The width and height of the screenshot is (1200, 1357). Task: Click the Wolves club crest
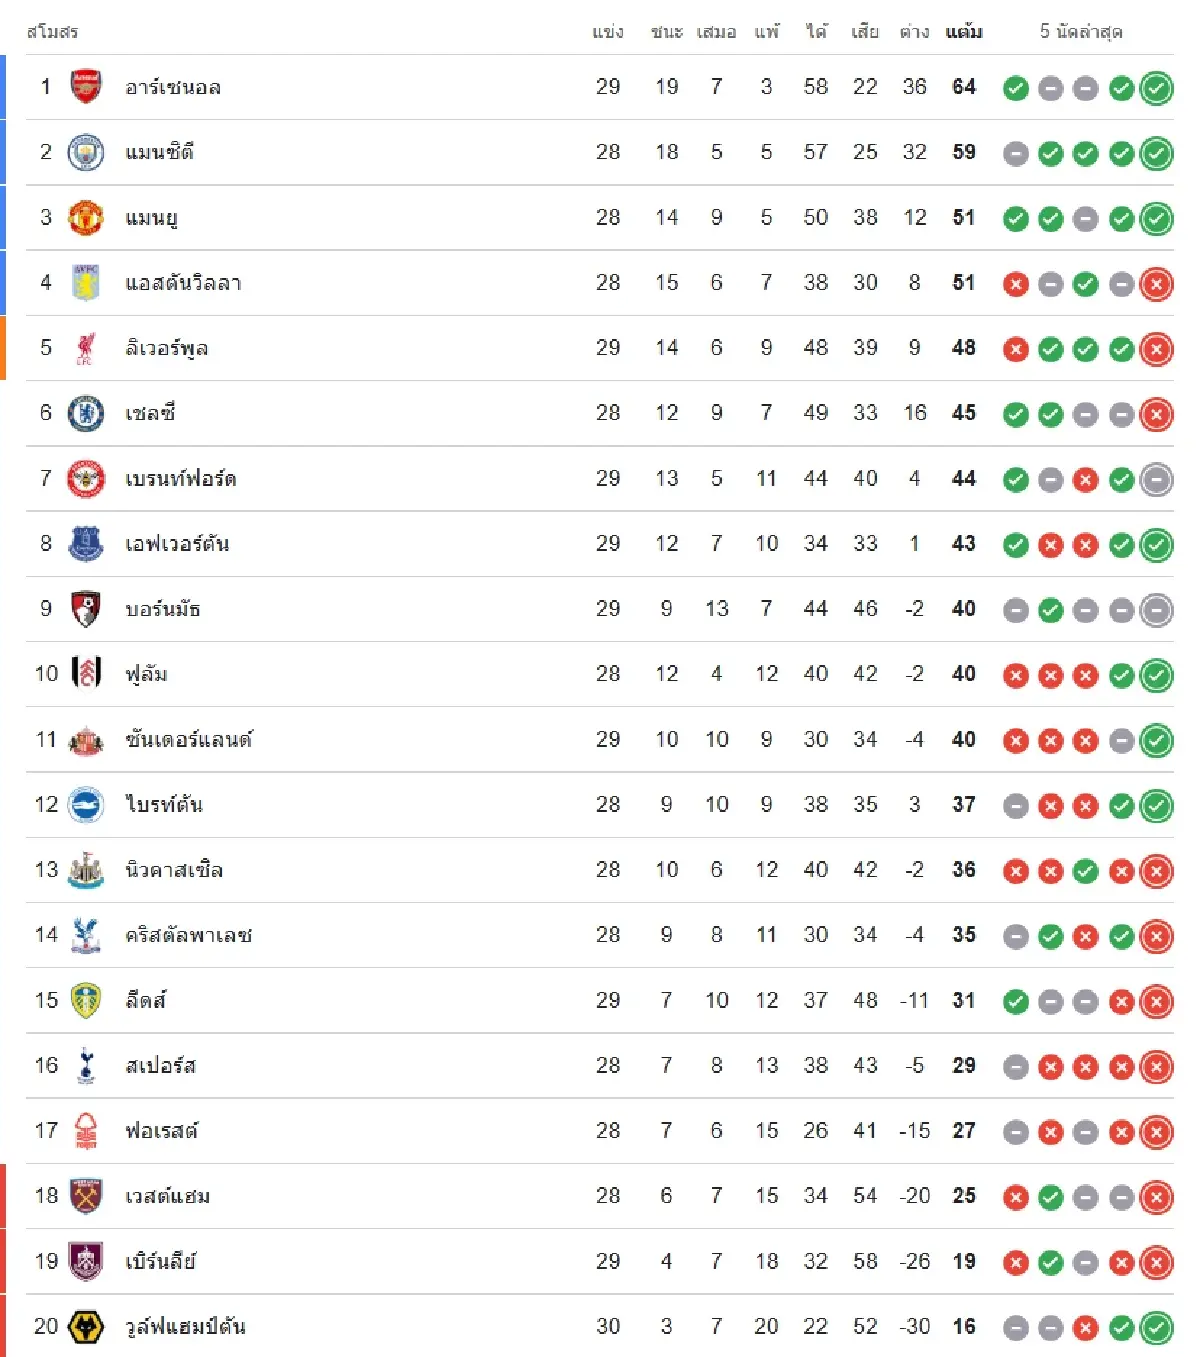pyautogui.click(x=85, y=1326)
